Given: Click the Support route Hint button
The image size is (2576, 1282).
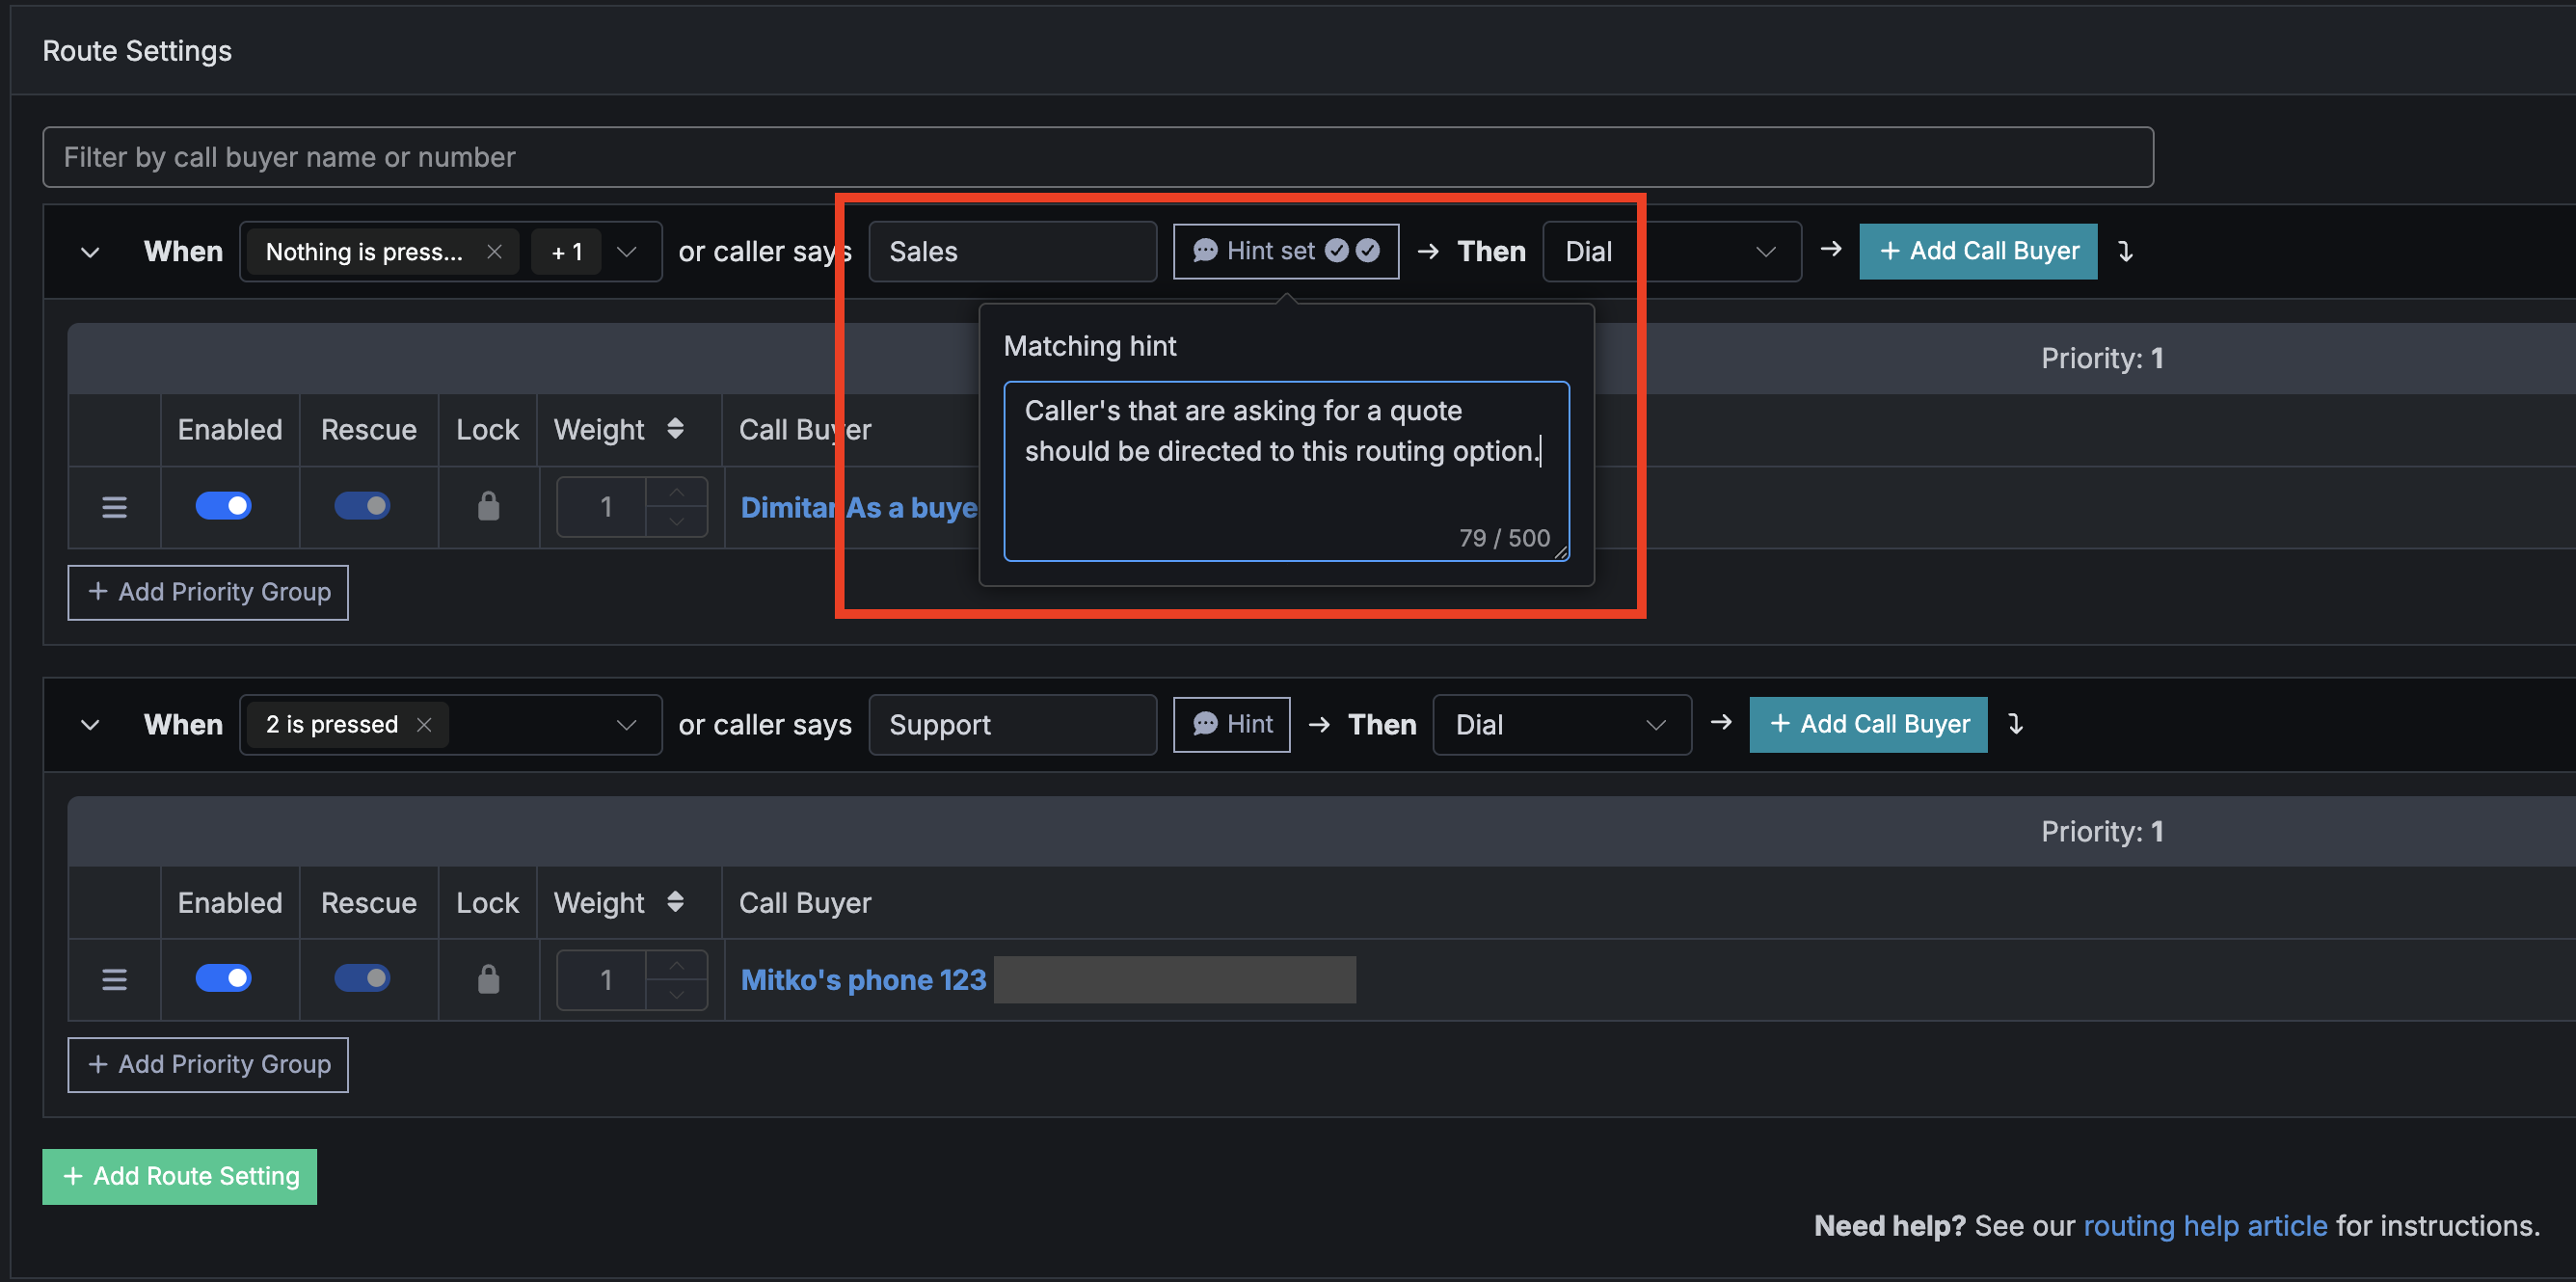Looking at the screenshot, I should pyautogui.click(x=1231, y=724).
